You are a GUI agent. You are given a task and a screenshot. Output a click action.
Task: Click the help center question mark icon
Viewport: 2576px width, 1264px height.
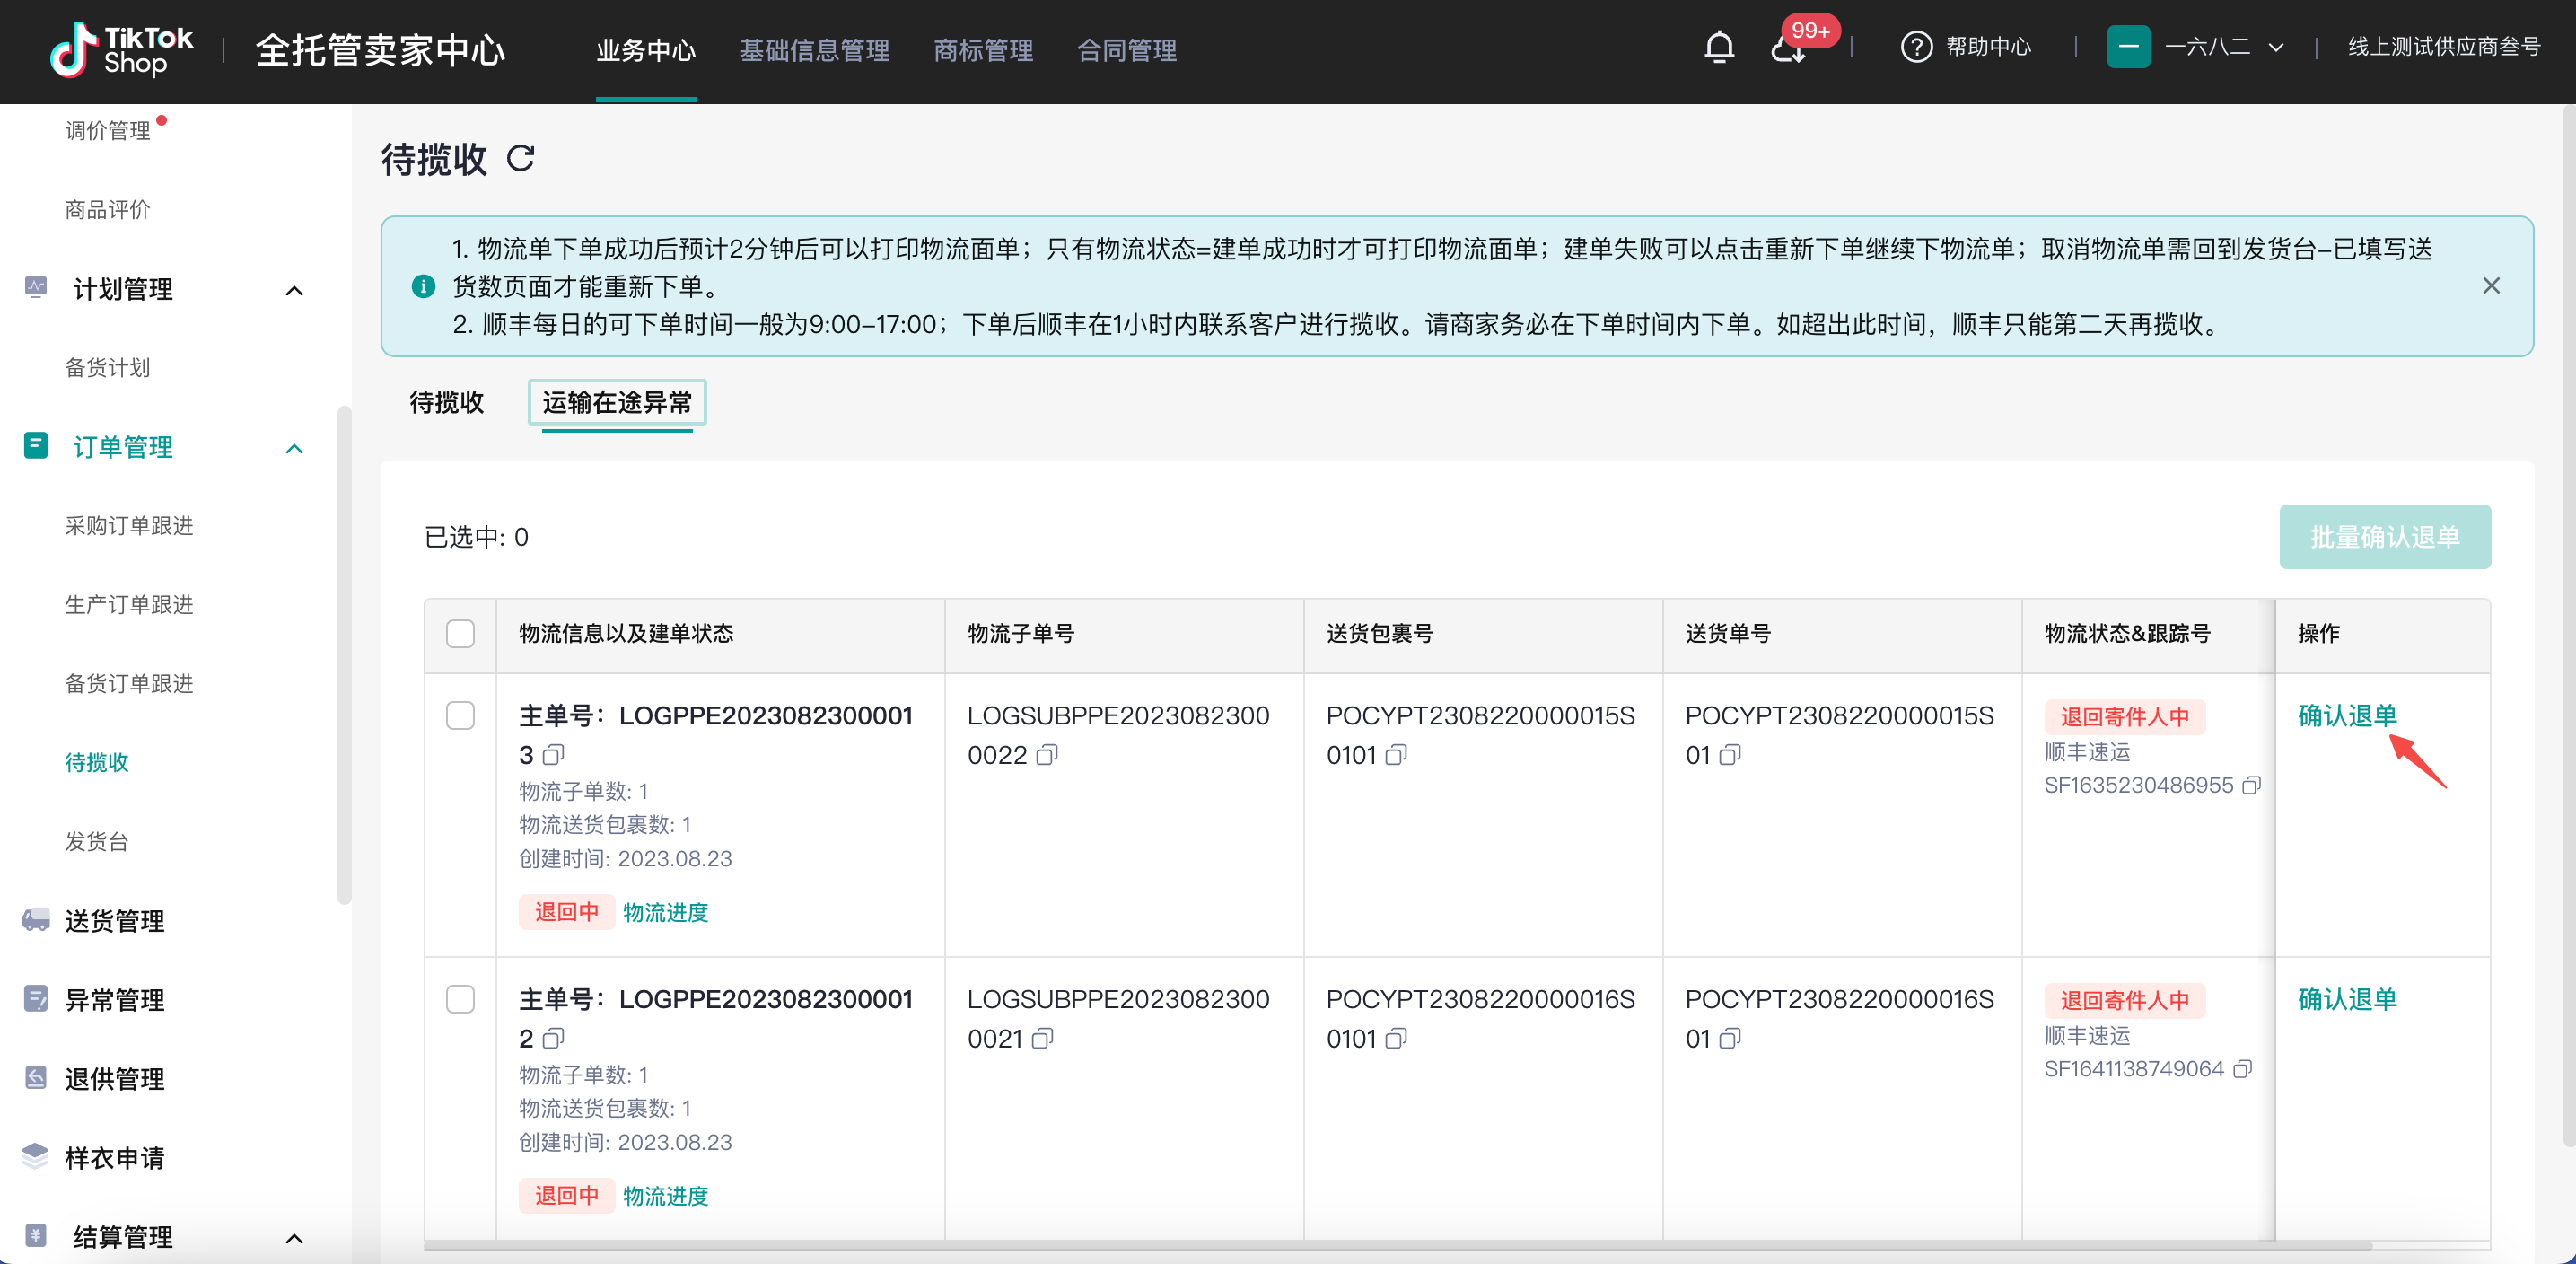[x=1916, y=47]
